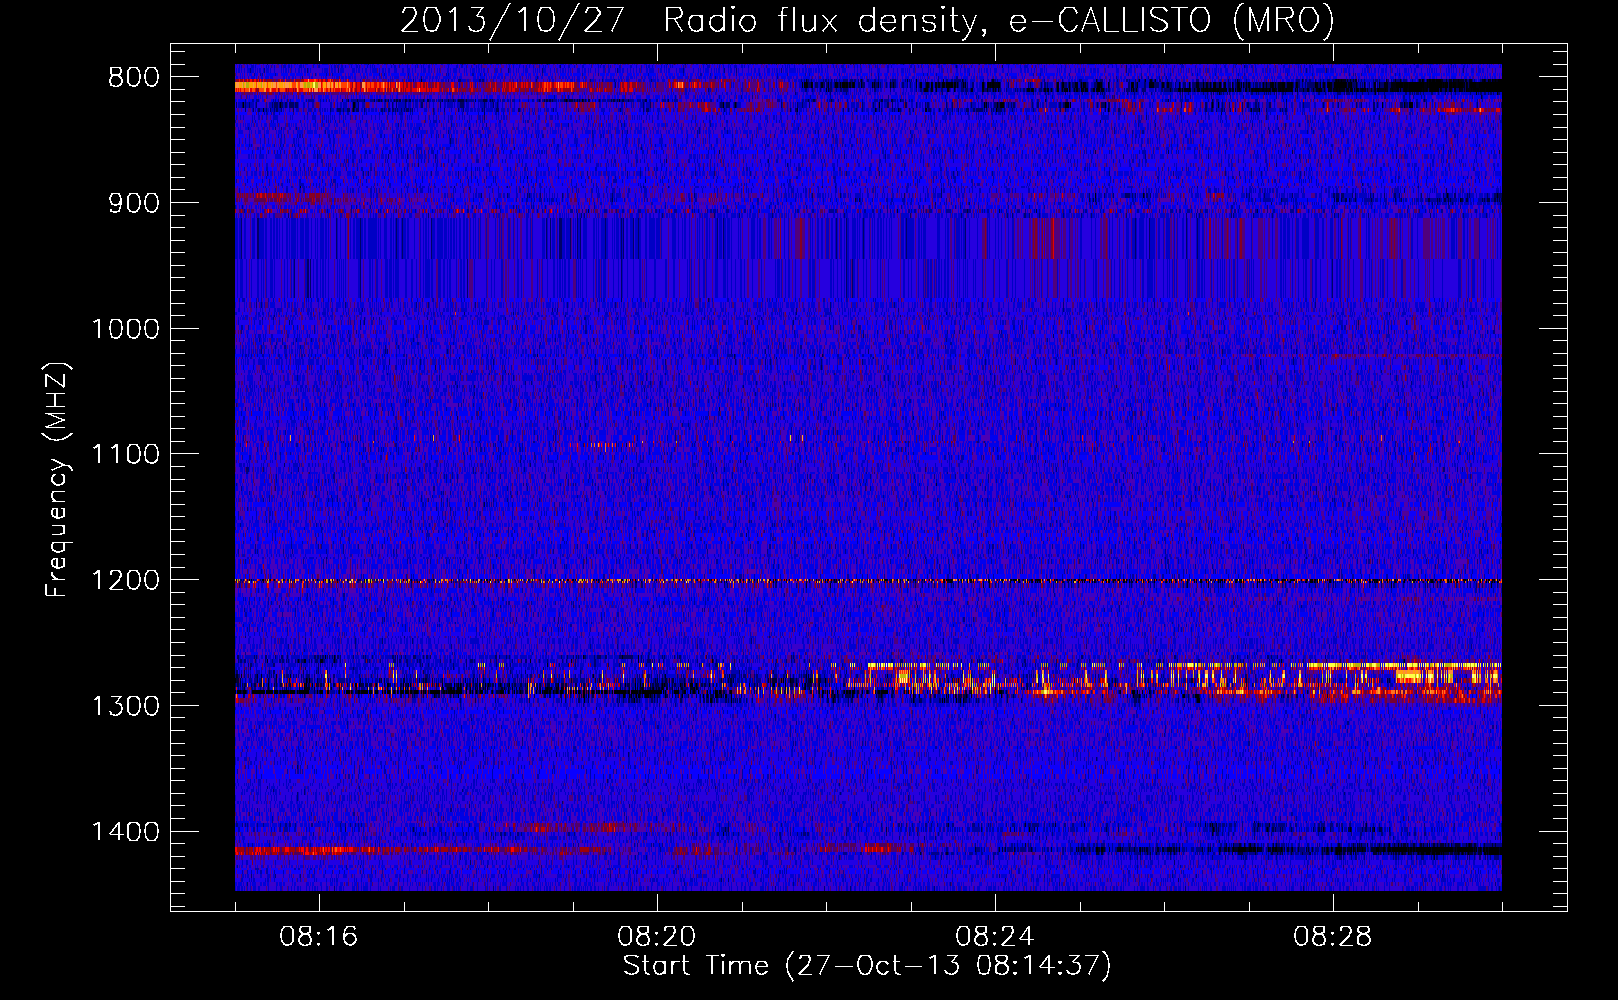Click the plot title '2013/10/27 Radio flux density'

(868, 20)
